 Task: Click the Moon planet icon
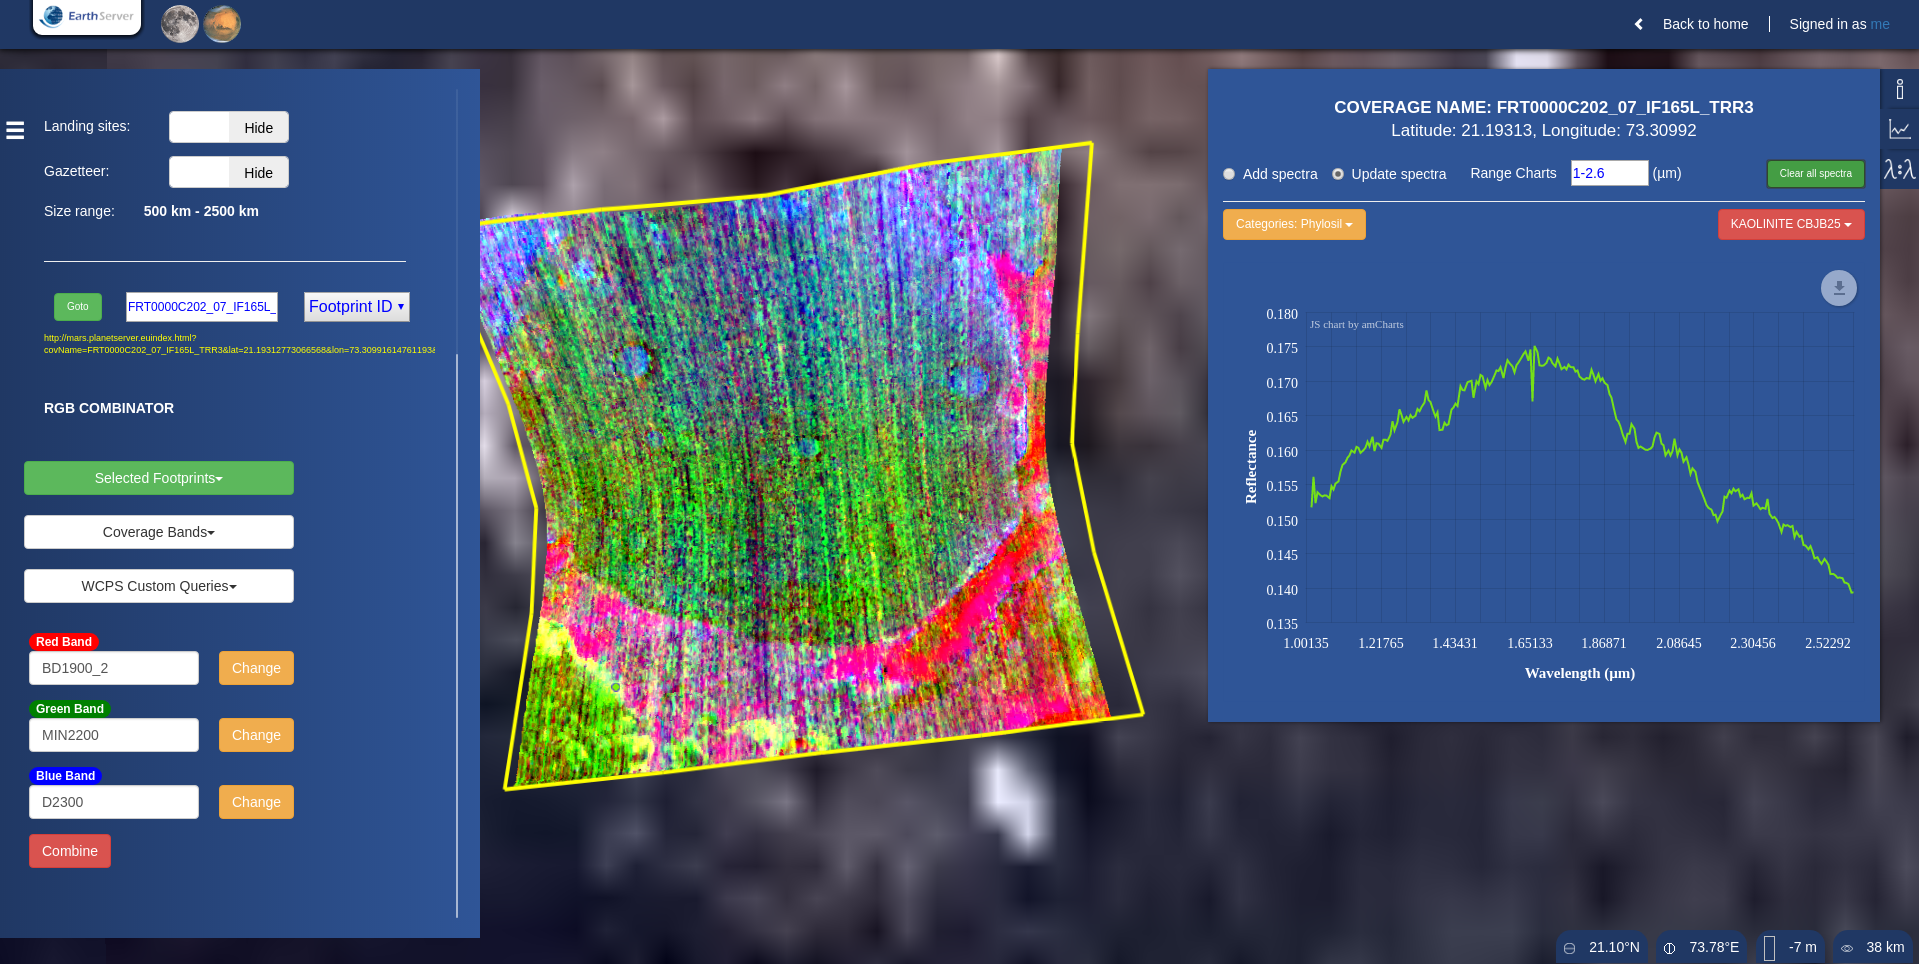pos(180,24)
